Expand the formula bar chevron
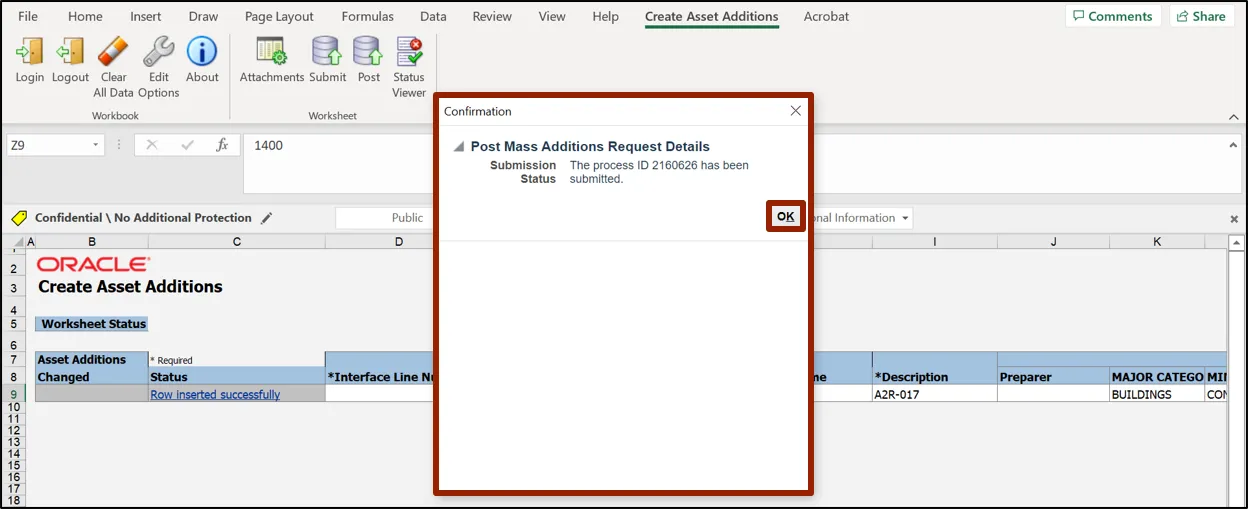Image resolution: width=1248 pixels, height=509 pixels. 1233,145
